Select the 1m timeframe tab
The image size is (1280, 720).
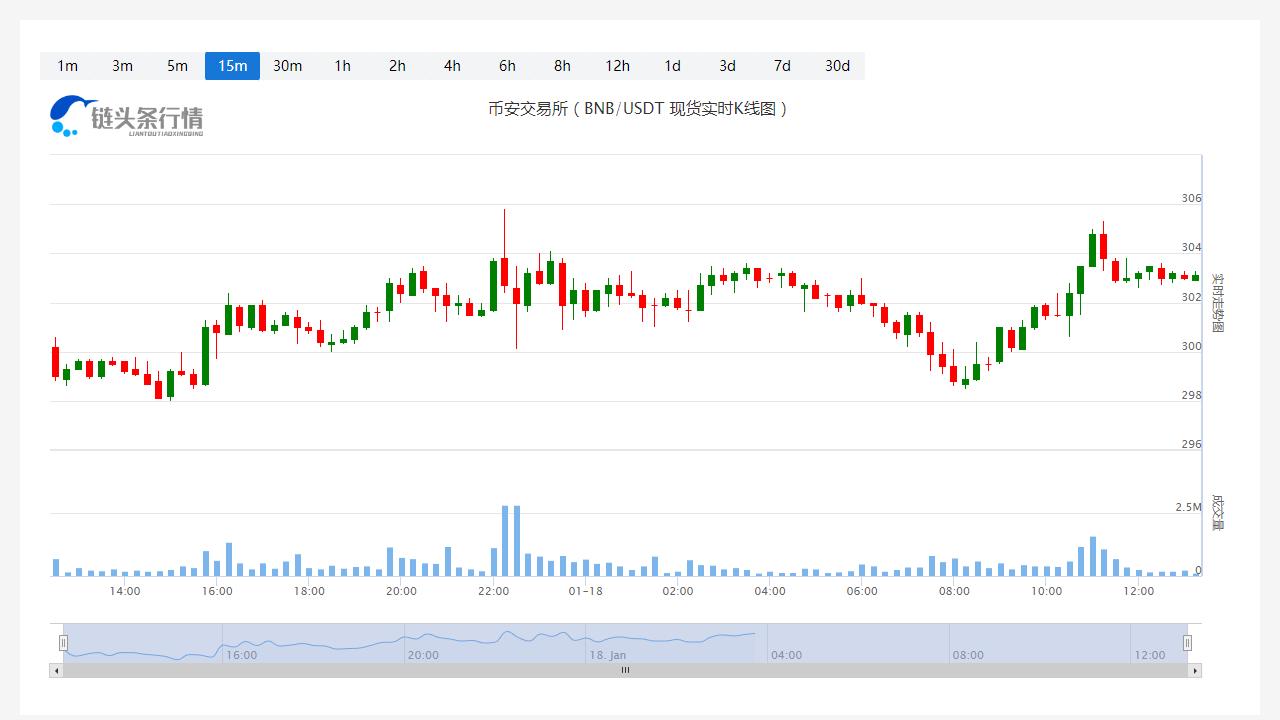point(67,66)
